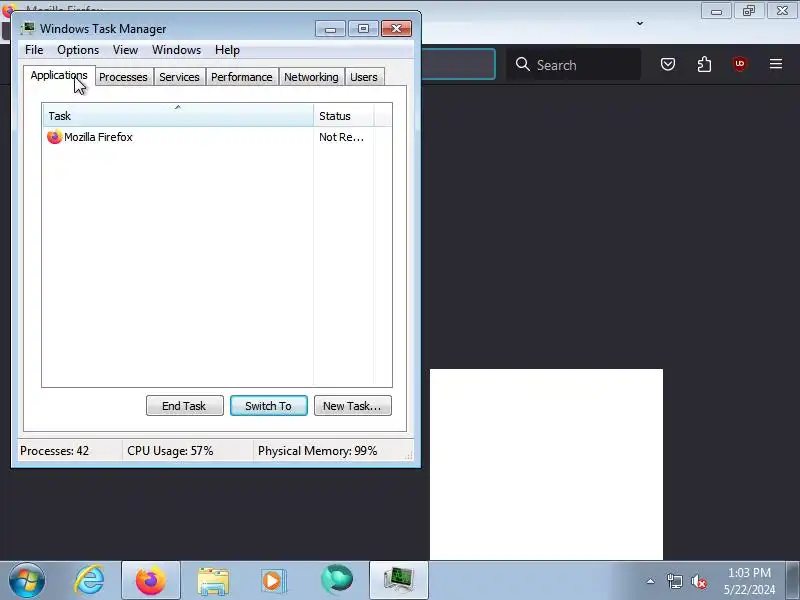The image size is (800, 600).
Task: Click the Processes: 42 status bar entry
Action: [70, 451]
